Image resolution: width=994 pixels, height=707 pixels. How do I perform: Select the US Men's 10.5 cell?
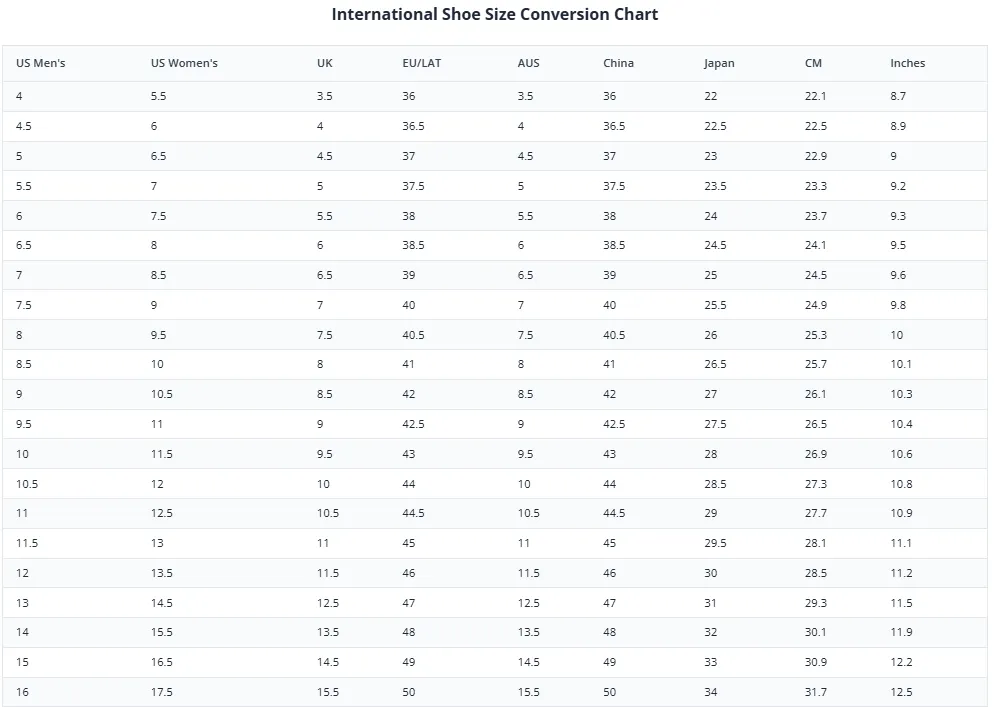pyautogui.click(x=27, y=484)
